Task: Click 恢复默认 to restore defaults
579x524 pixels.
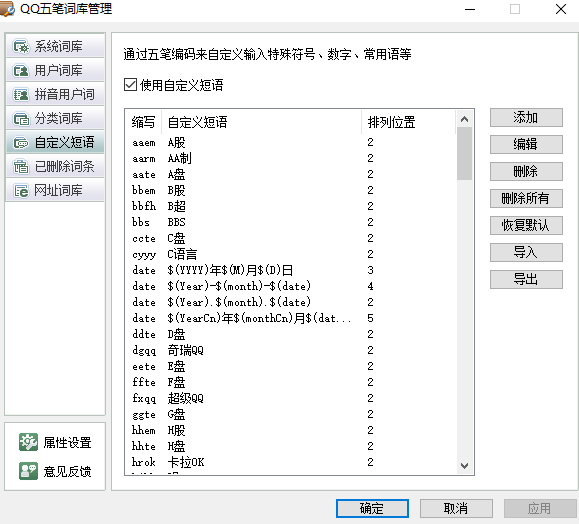Action: pos(526,225)
